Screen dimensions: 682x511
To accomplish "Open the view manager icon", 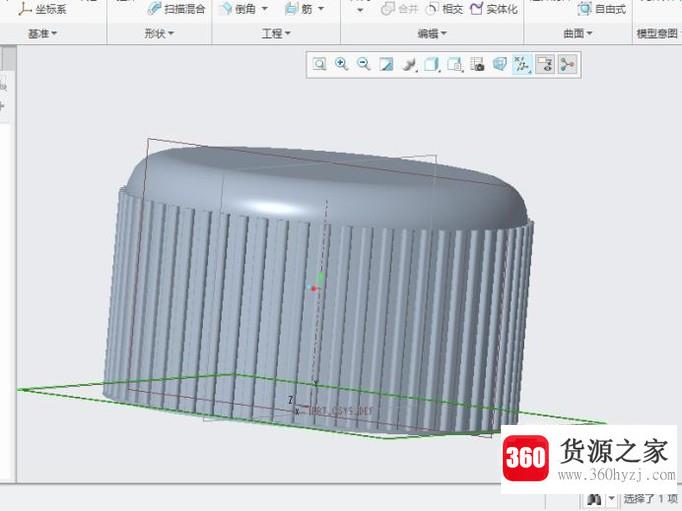I will (x=455, y=65).
